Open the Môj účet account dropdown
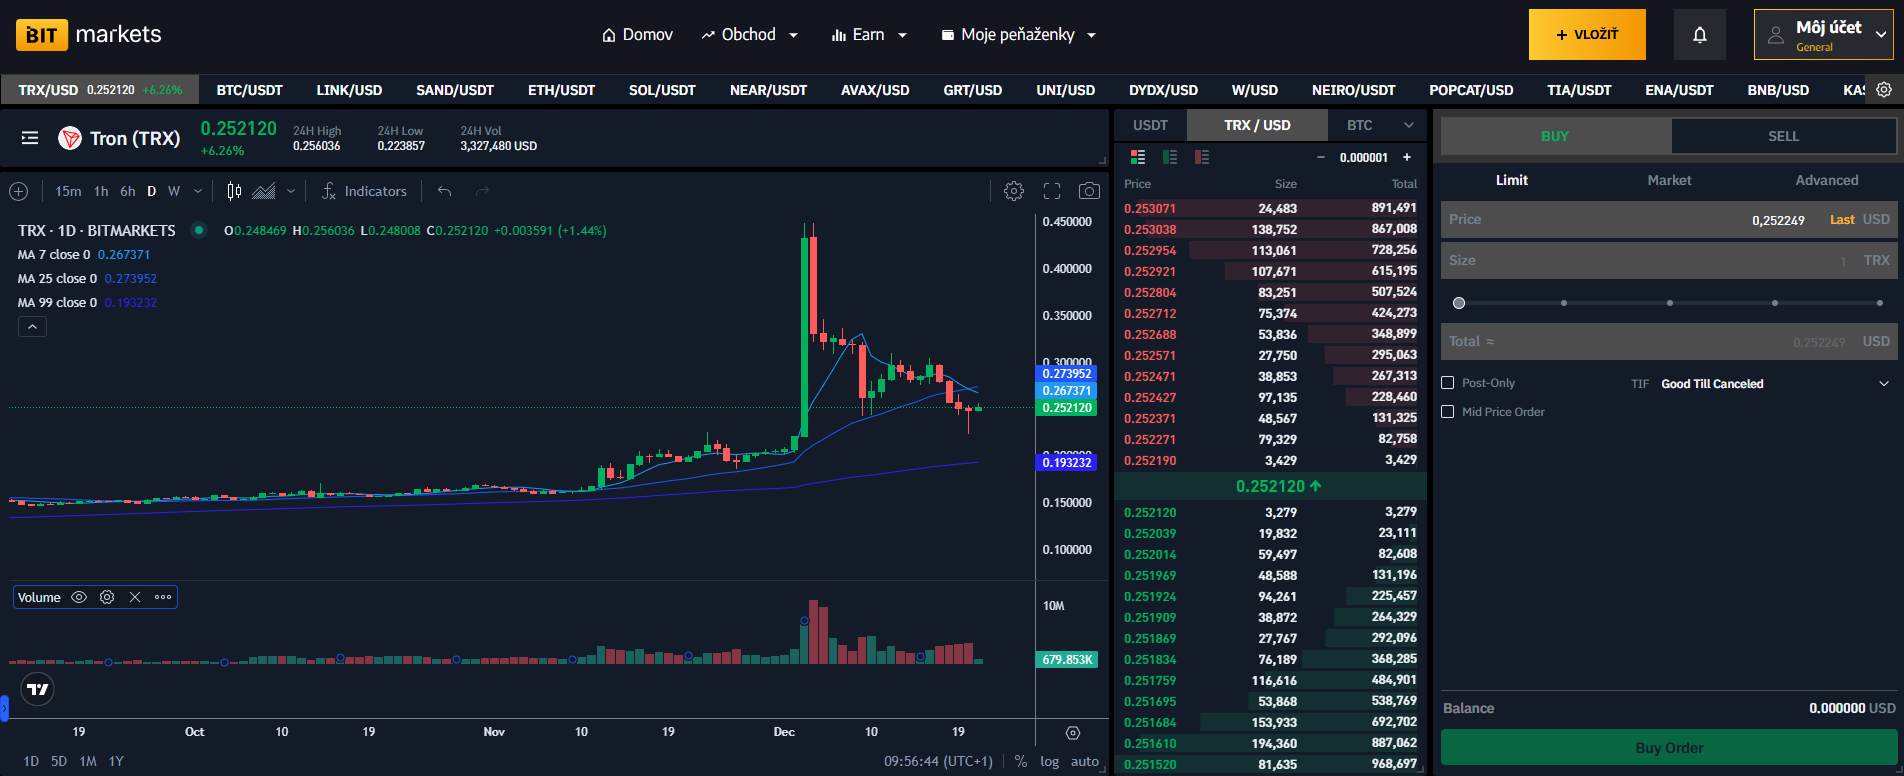Image resolution: width=1904 pixels, height=776 pixels. [1823, 35]
